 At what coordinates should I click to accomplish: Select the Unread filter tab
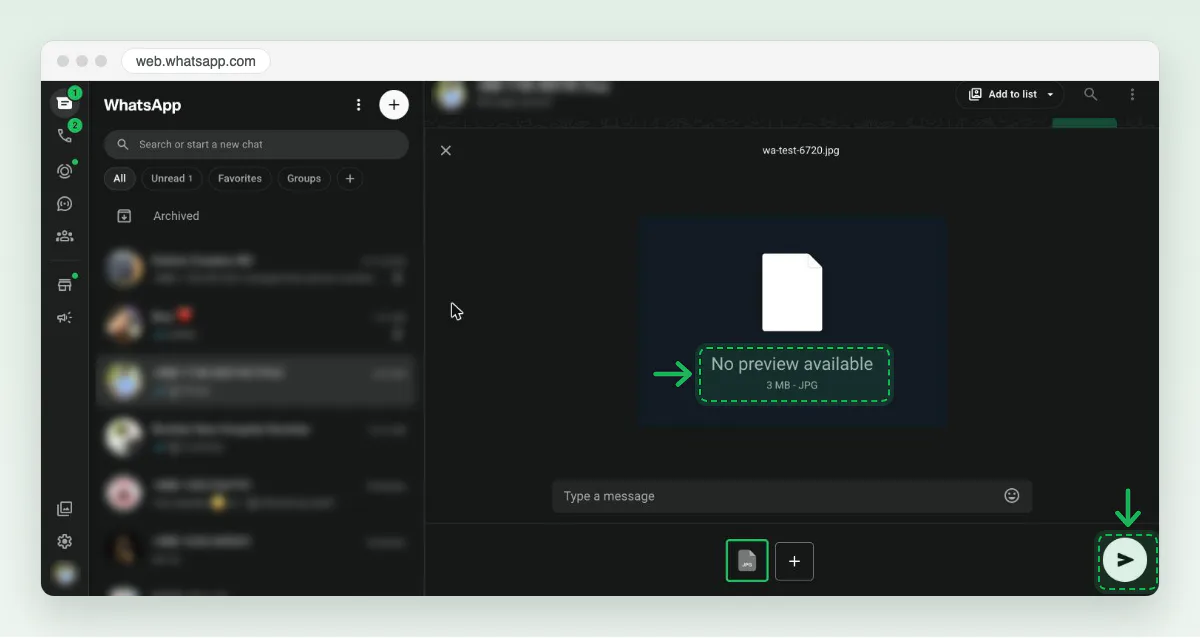[x=172, y=179]
